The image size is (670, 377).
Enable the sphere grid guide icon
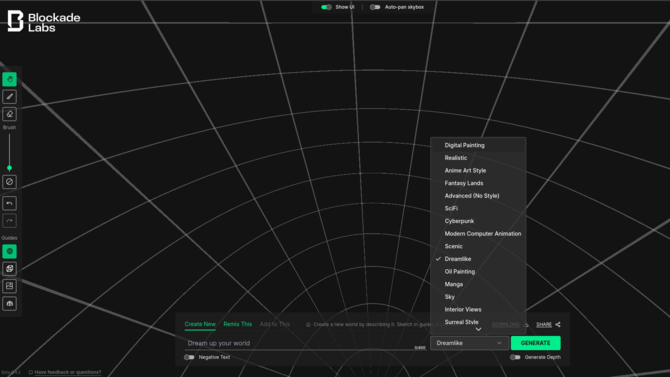9,251
